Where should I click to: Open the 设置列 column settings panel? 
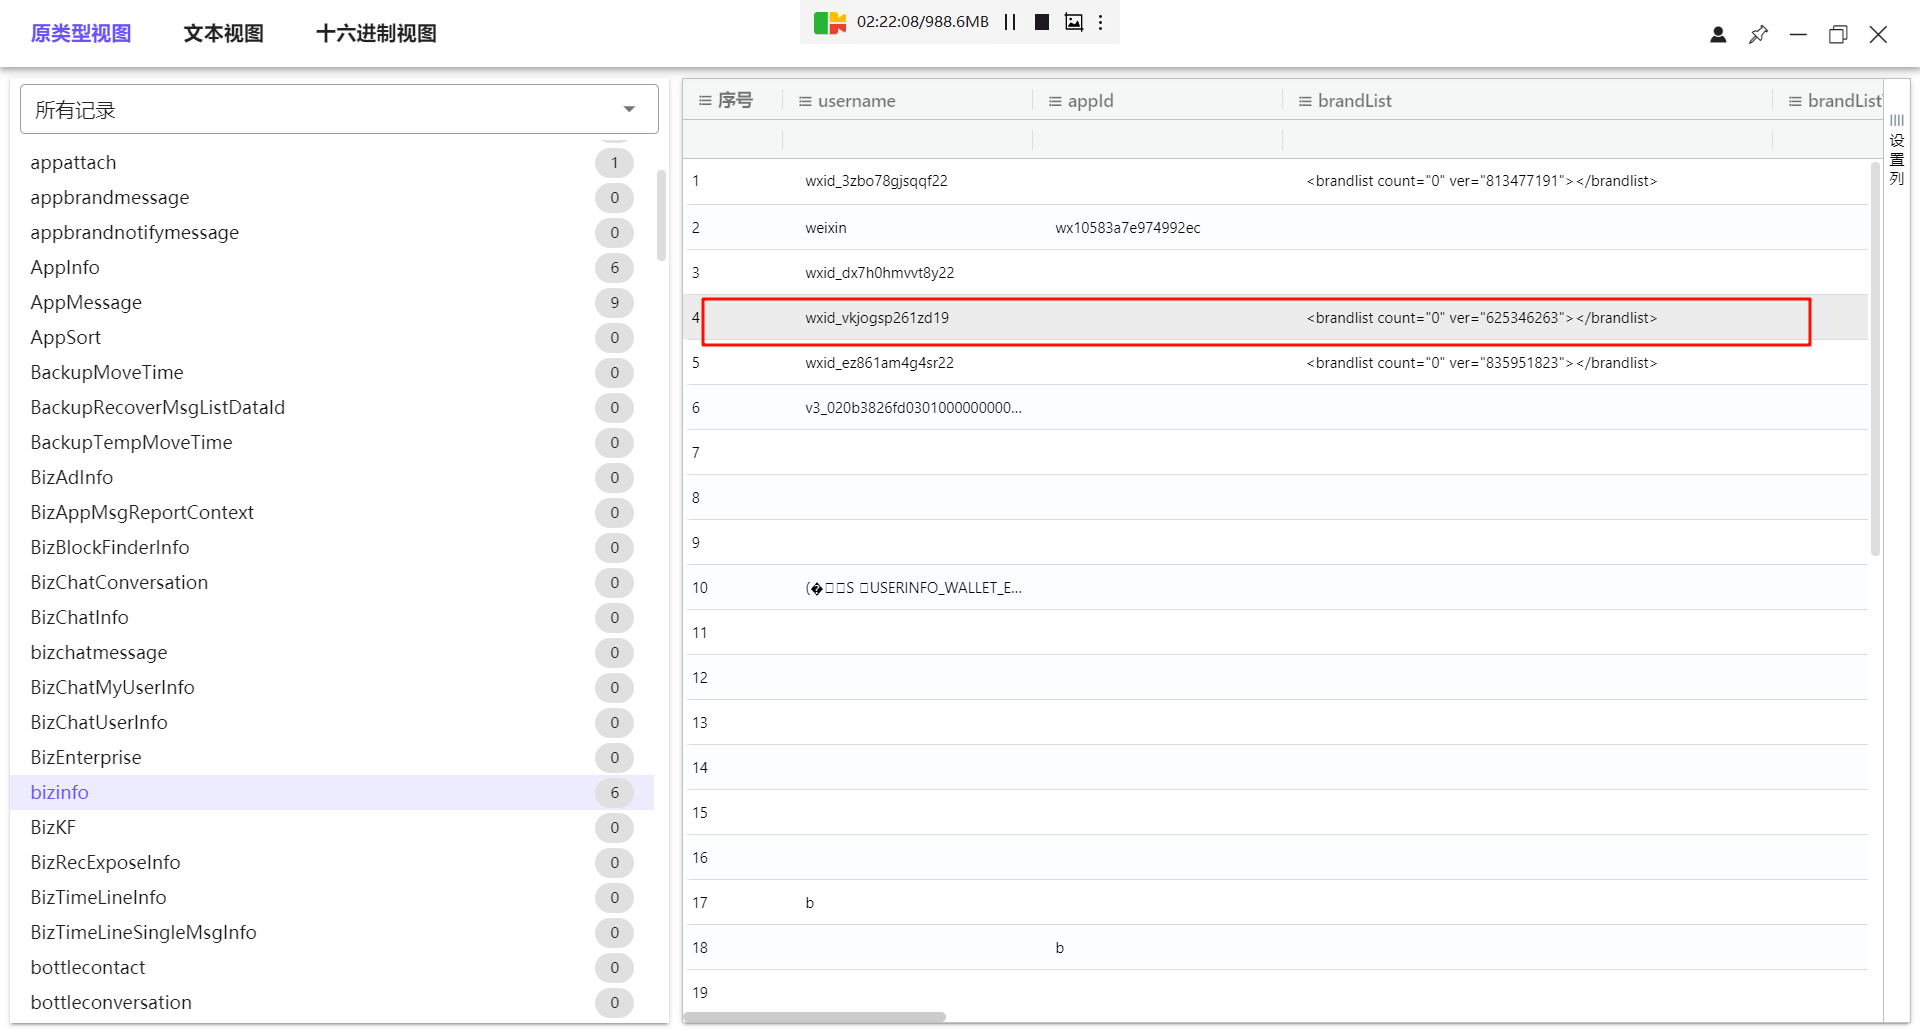tap(1897, 150)
